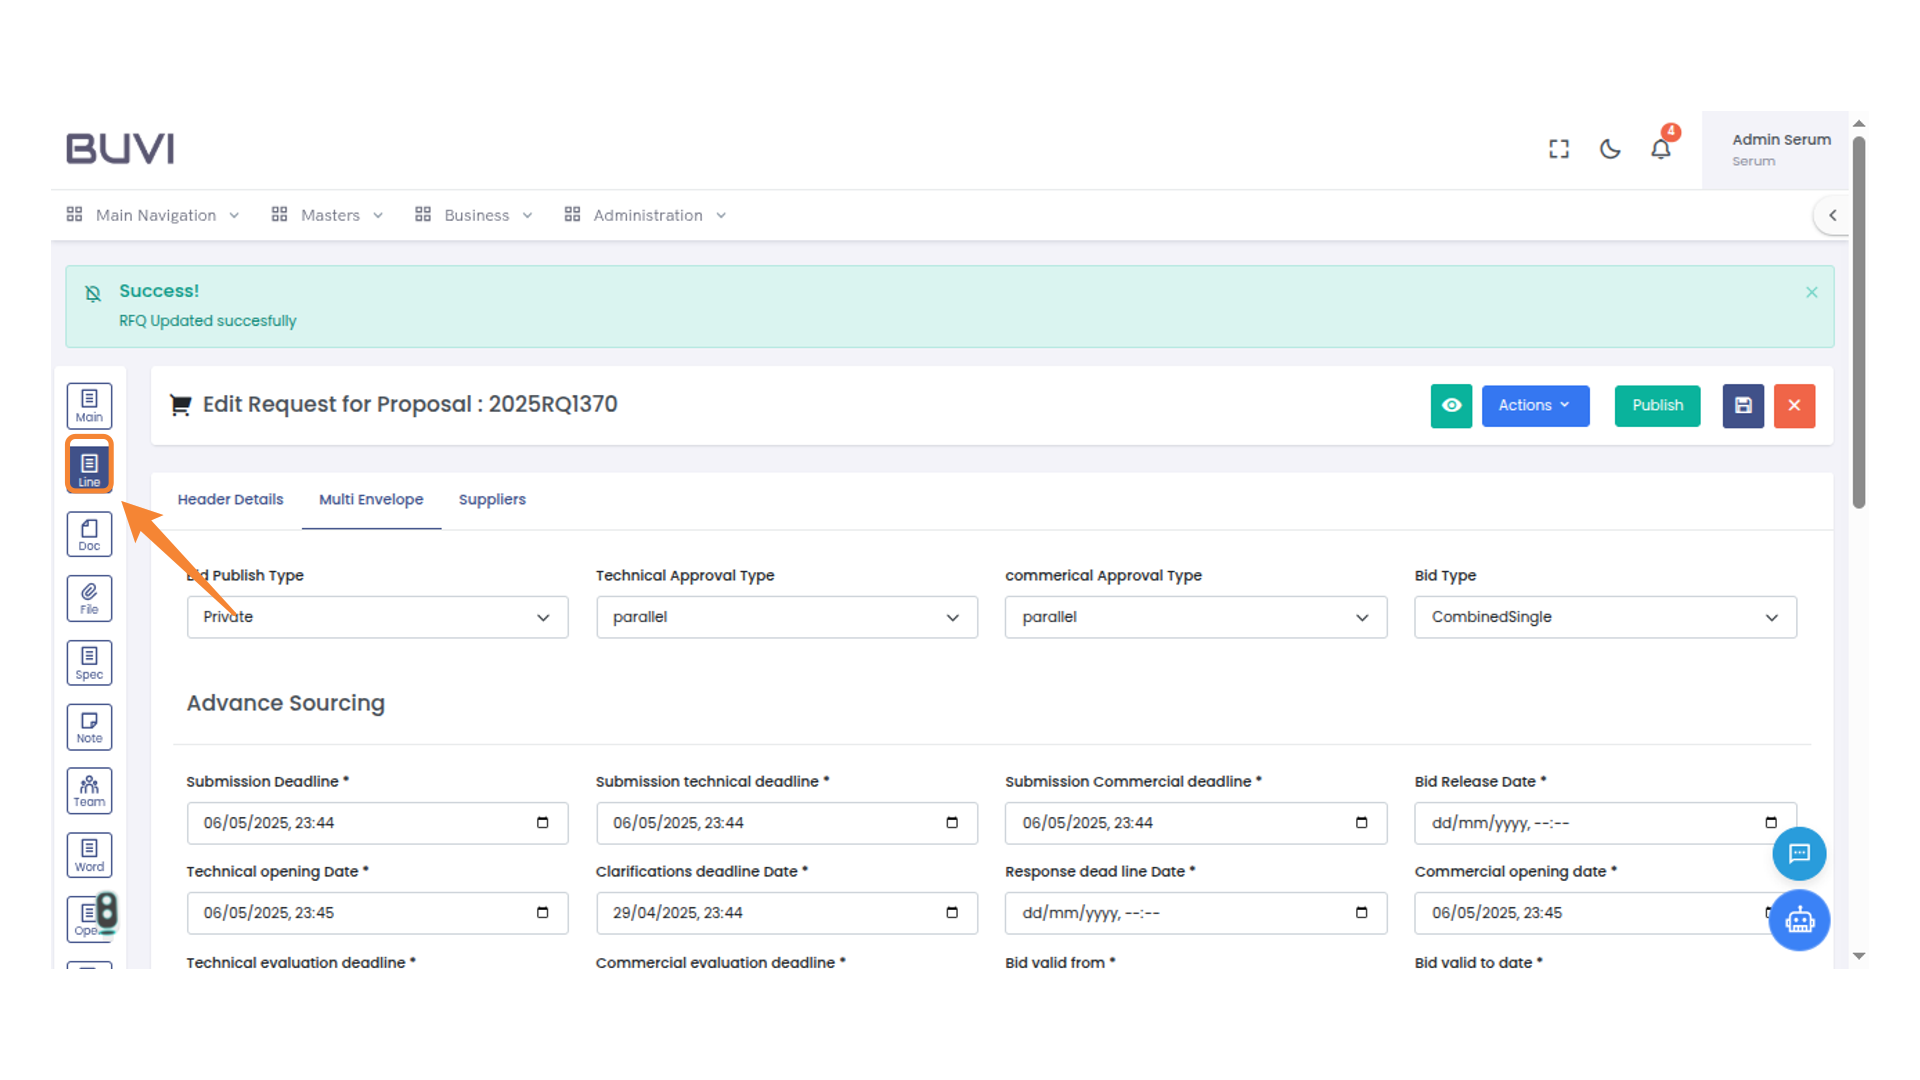
Task: Click the green eye preview button
Action: click(1451, 406)
